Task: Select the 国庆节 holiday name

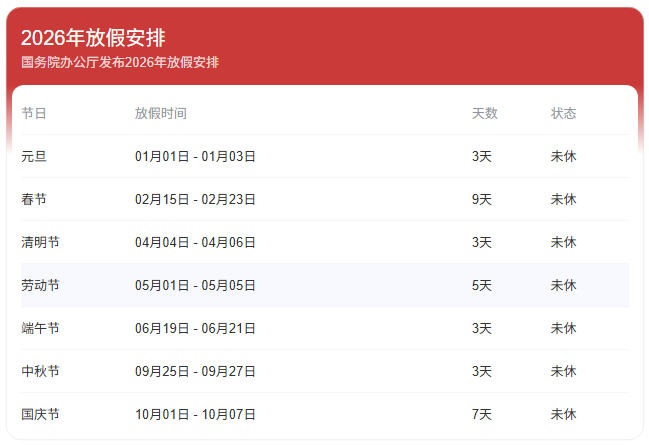Action: (x=40, y=414)
